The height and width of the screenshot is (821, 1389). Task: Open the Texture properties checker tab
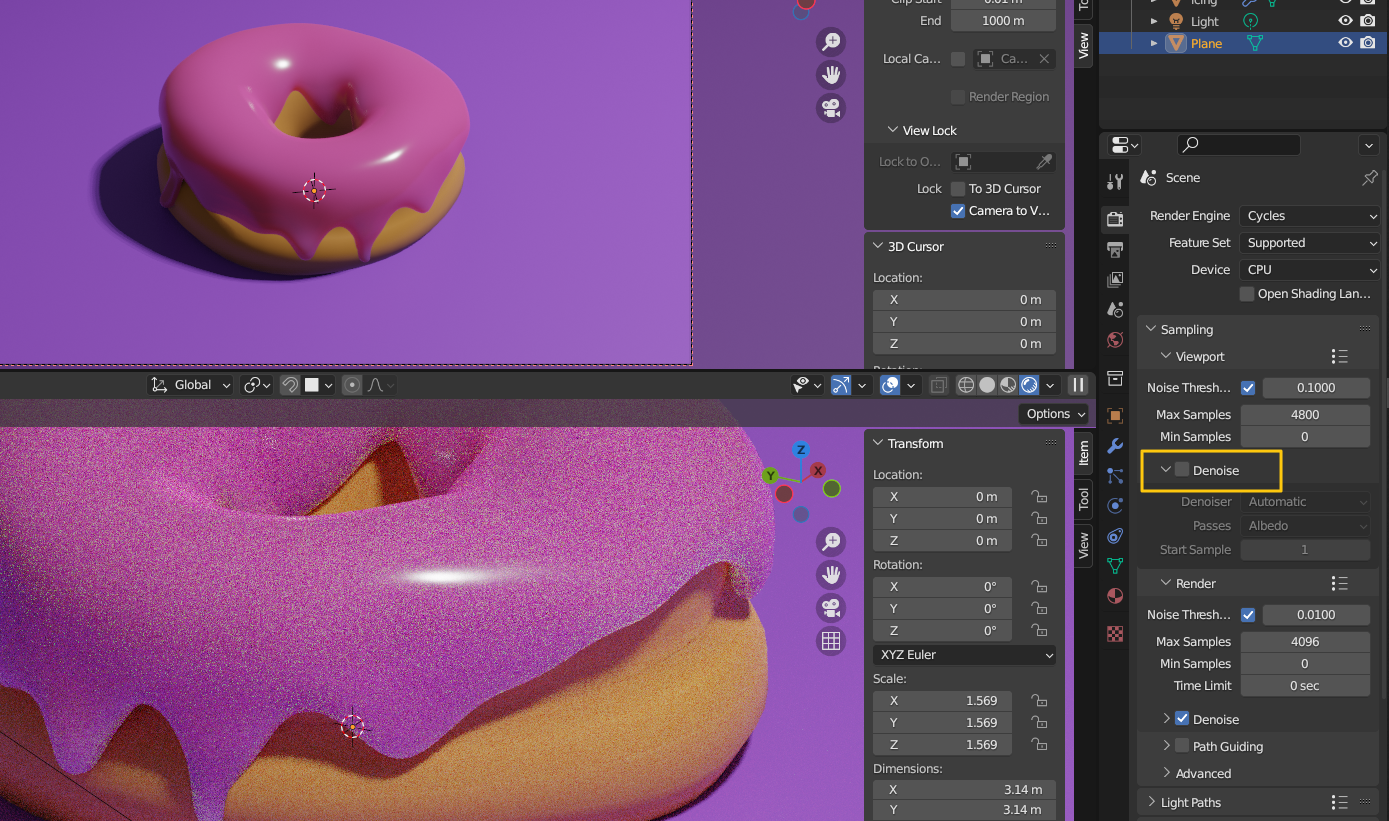click(x=1115, y=633)
